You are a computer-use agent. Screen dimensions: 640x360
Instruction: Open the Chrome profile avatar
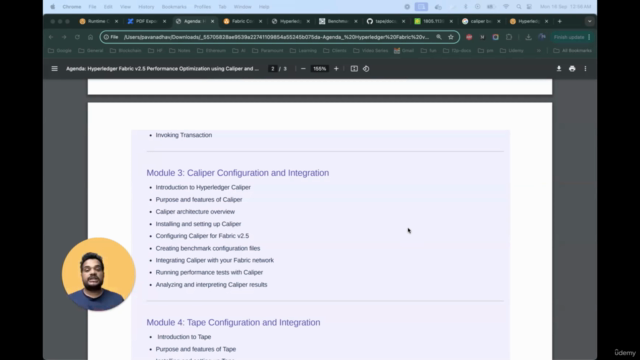[542, 37]
